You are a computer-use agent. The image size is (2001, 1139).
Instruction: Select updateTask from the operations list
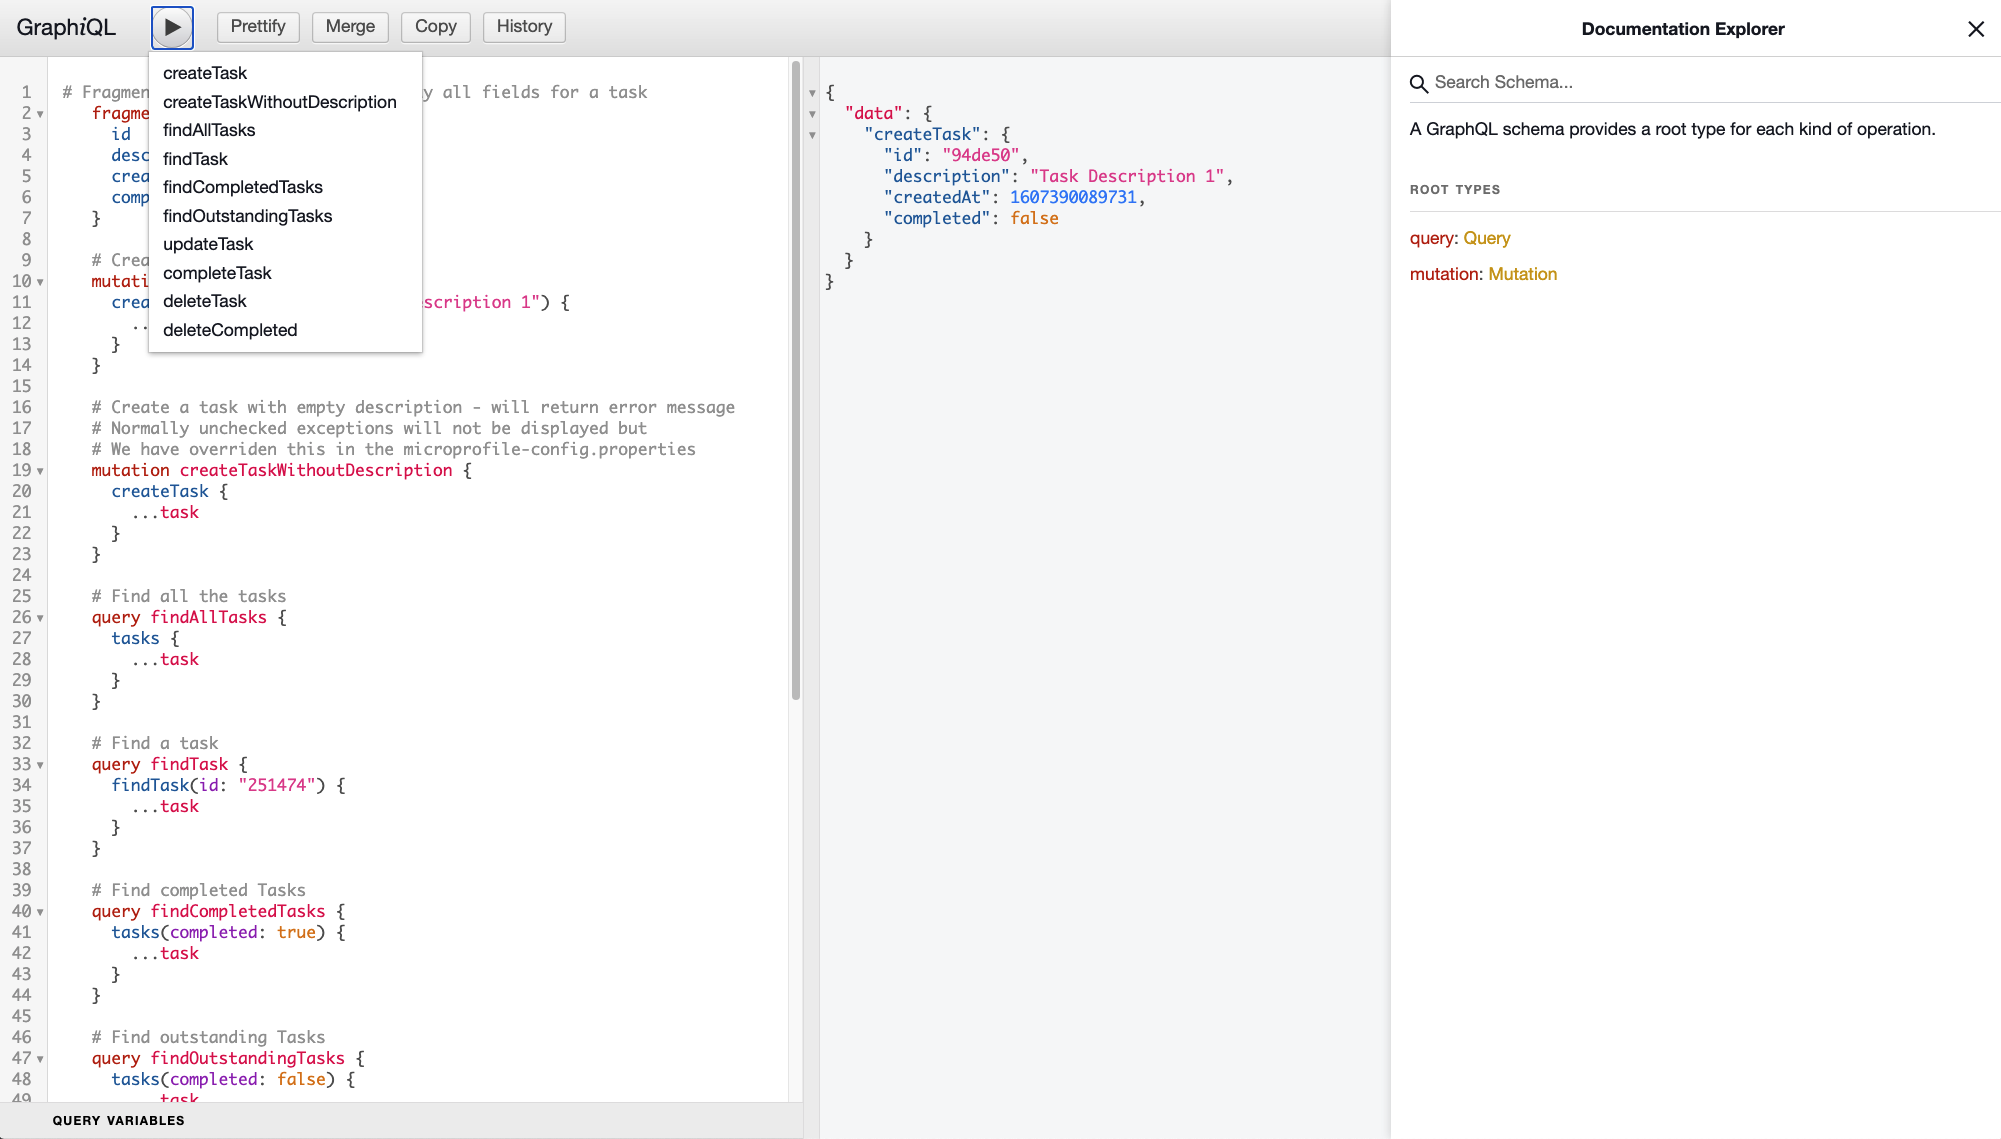point(208,243)
